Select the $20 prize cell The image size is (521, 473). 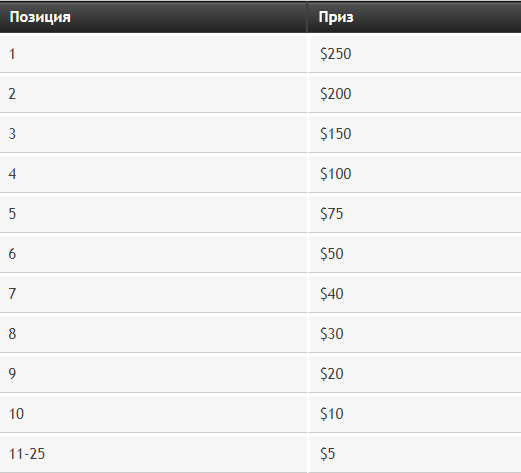click(415, 374)
